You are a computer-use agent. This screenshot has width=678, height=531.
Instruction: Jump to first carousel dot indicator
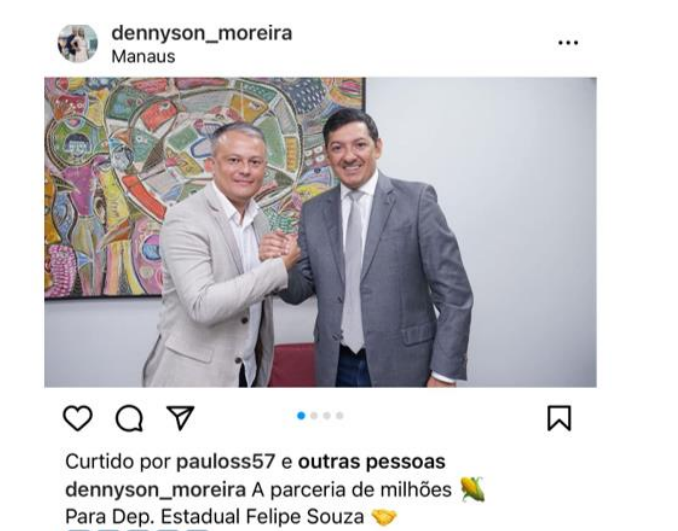[x=301, y=416]
